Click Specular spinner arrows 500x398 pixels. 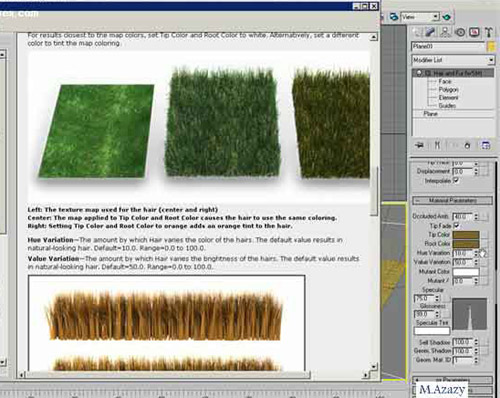438,298
